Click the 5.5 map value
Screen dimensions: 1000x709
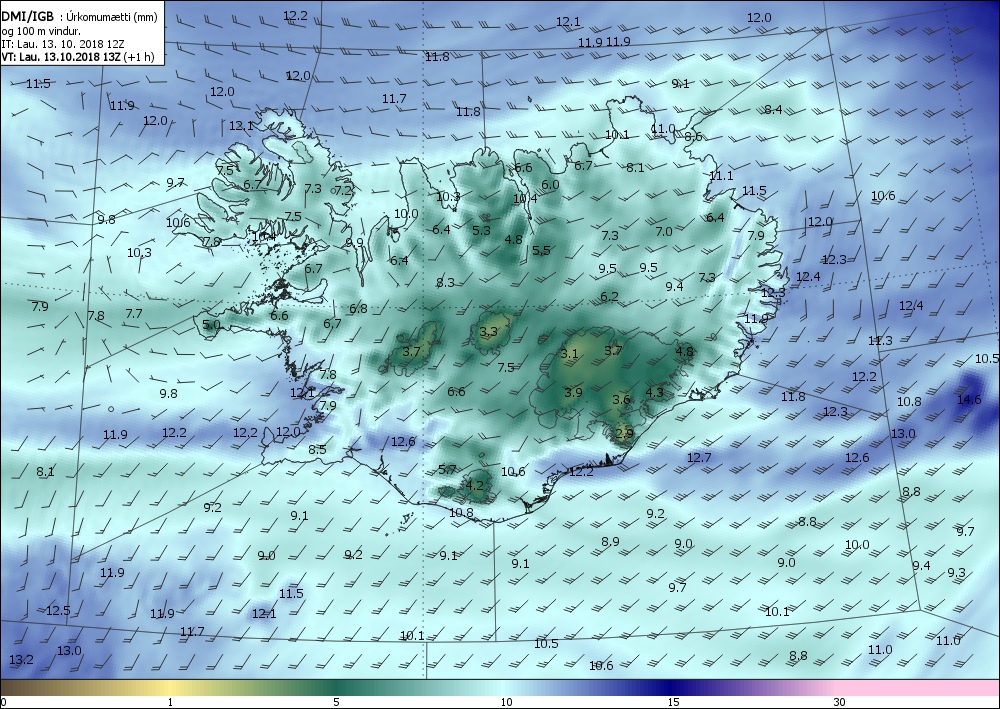541,251
